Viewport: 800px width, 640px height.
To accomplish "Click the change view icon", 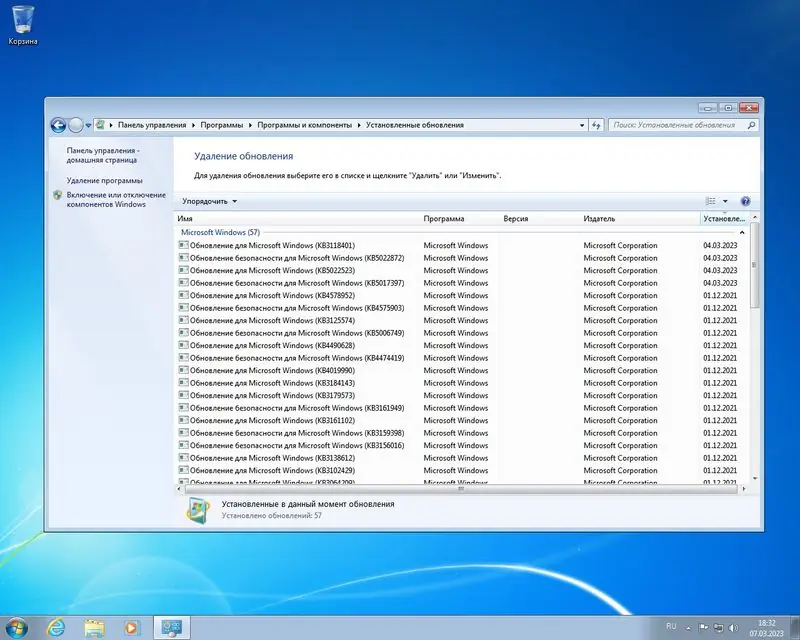I will 711,201.
